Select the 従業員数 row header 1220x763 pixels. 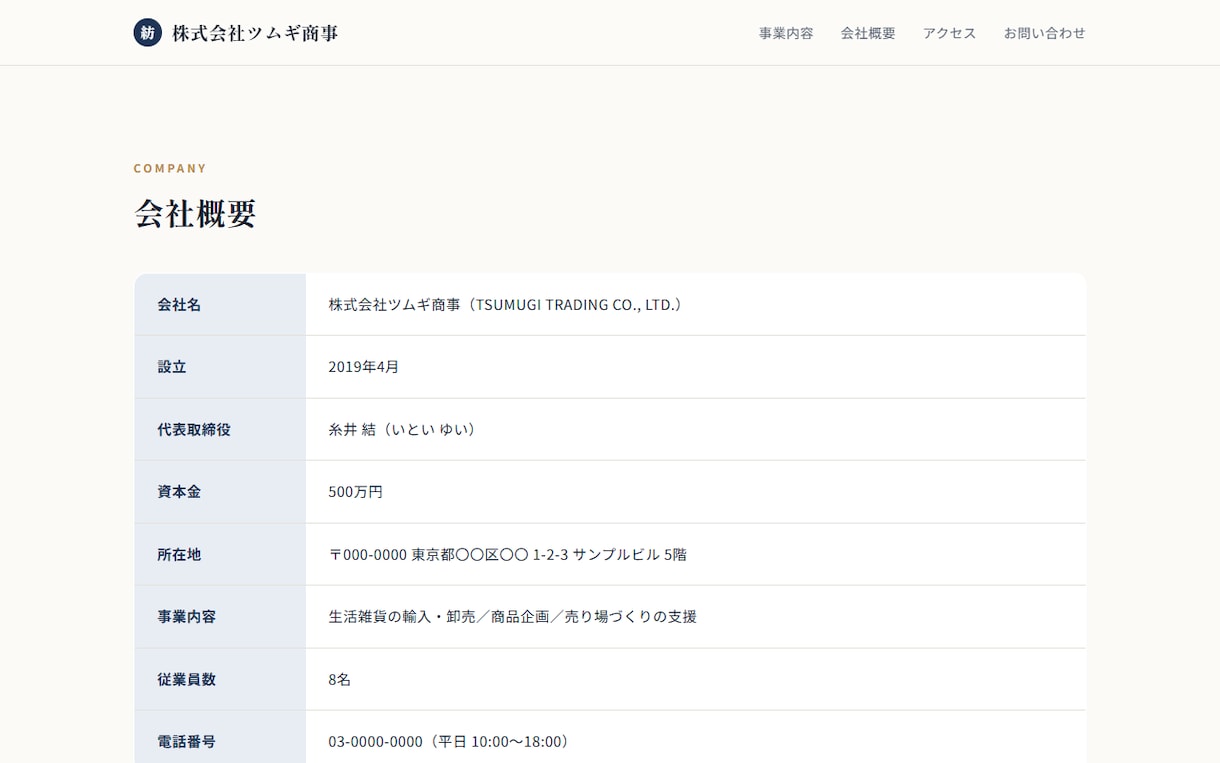click(220, 679)
